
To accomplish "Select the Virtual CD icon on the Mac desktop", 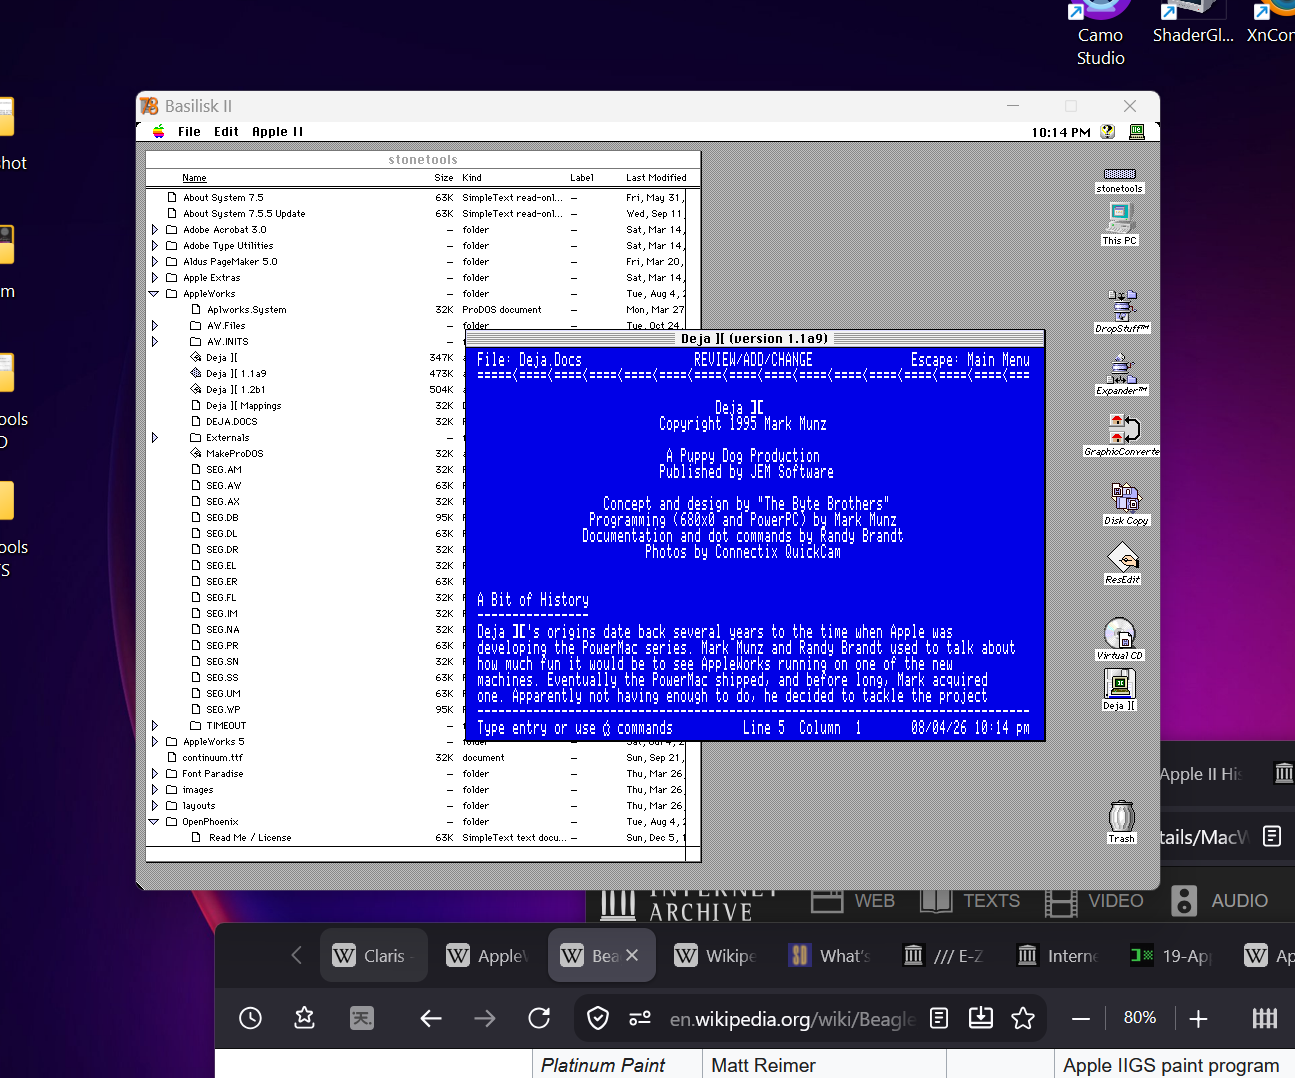I will tap(1120, 639).
